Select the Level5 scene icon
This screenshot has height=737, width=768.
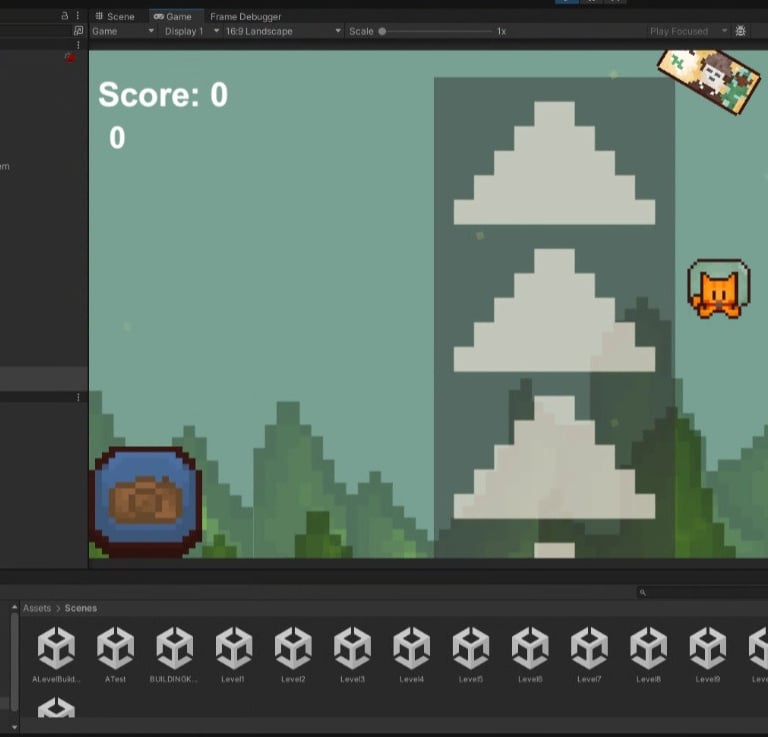[471, 647]
